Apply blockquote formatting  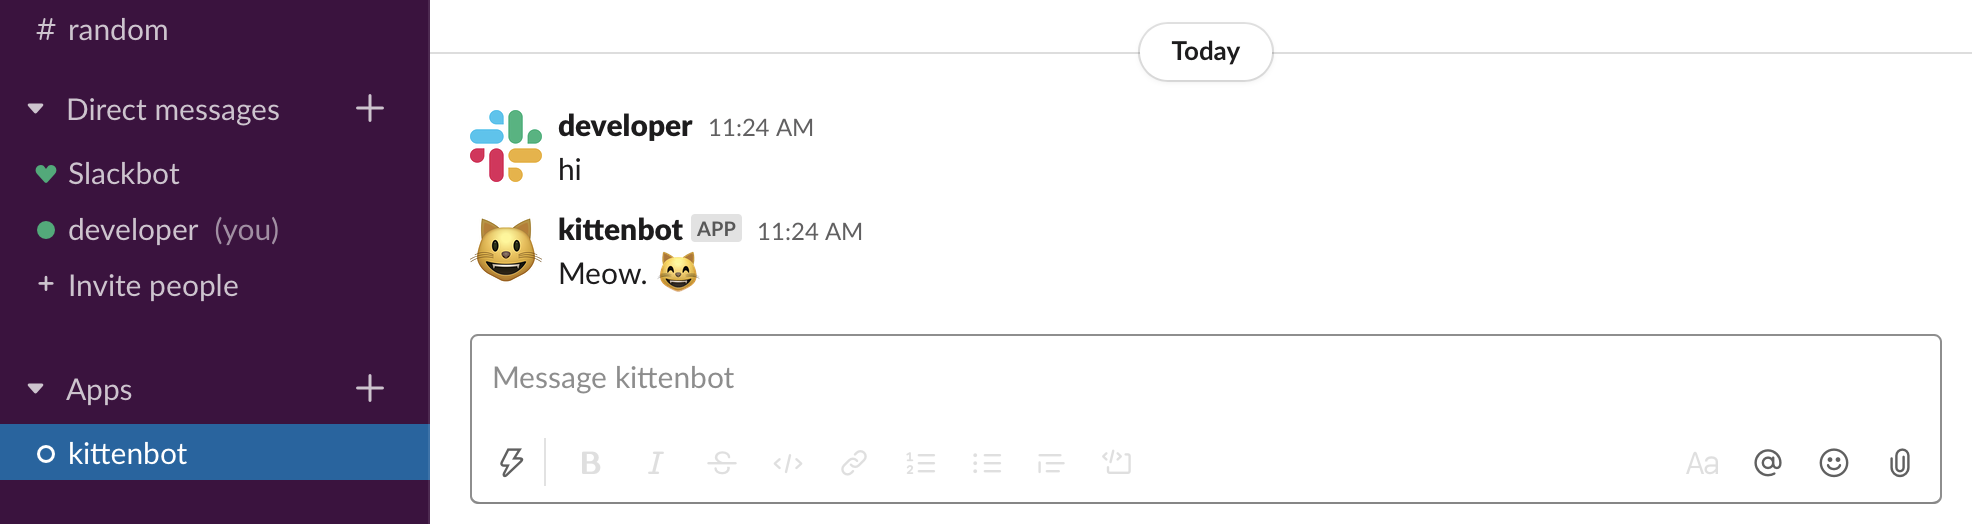click(1051, 463)
